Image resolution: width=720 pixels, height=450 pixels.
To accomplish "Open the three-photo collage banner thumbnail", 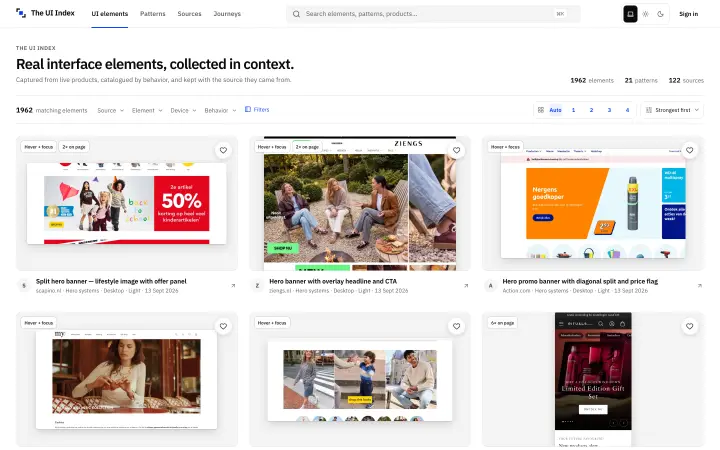I will pyautogui.click(x=360, y=381).
